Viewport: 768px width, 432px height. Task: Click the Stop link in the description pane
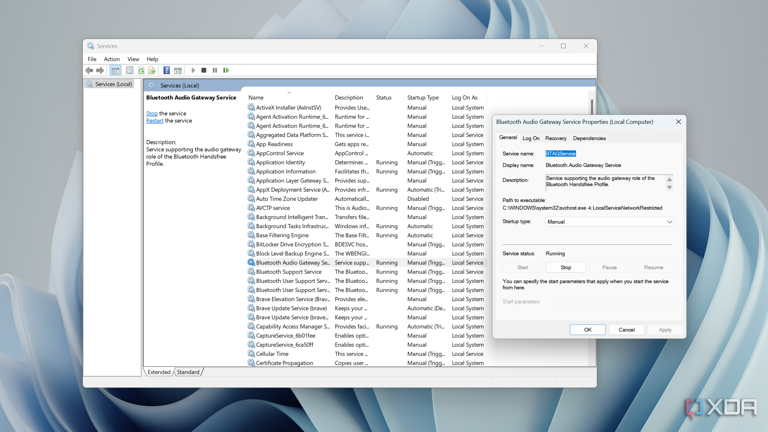(x=152, y=114)
